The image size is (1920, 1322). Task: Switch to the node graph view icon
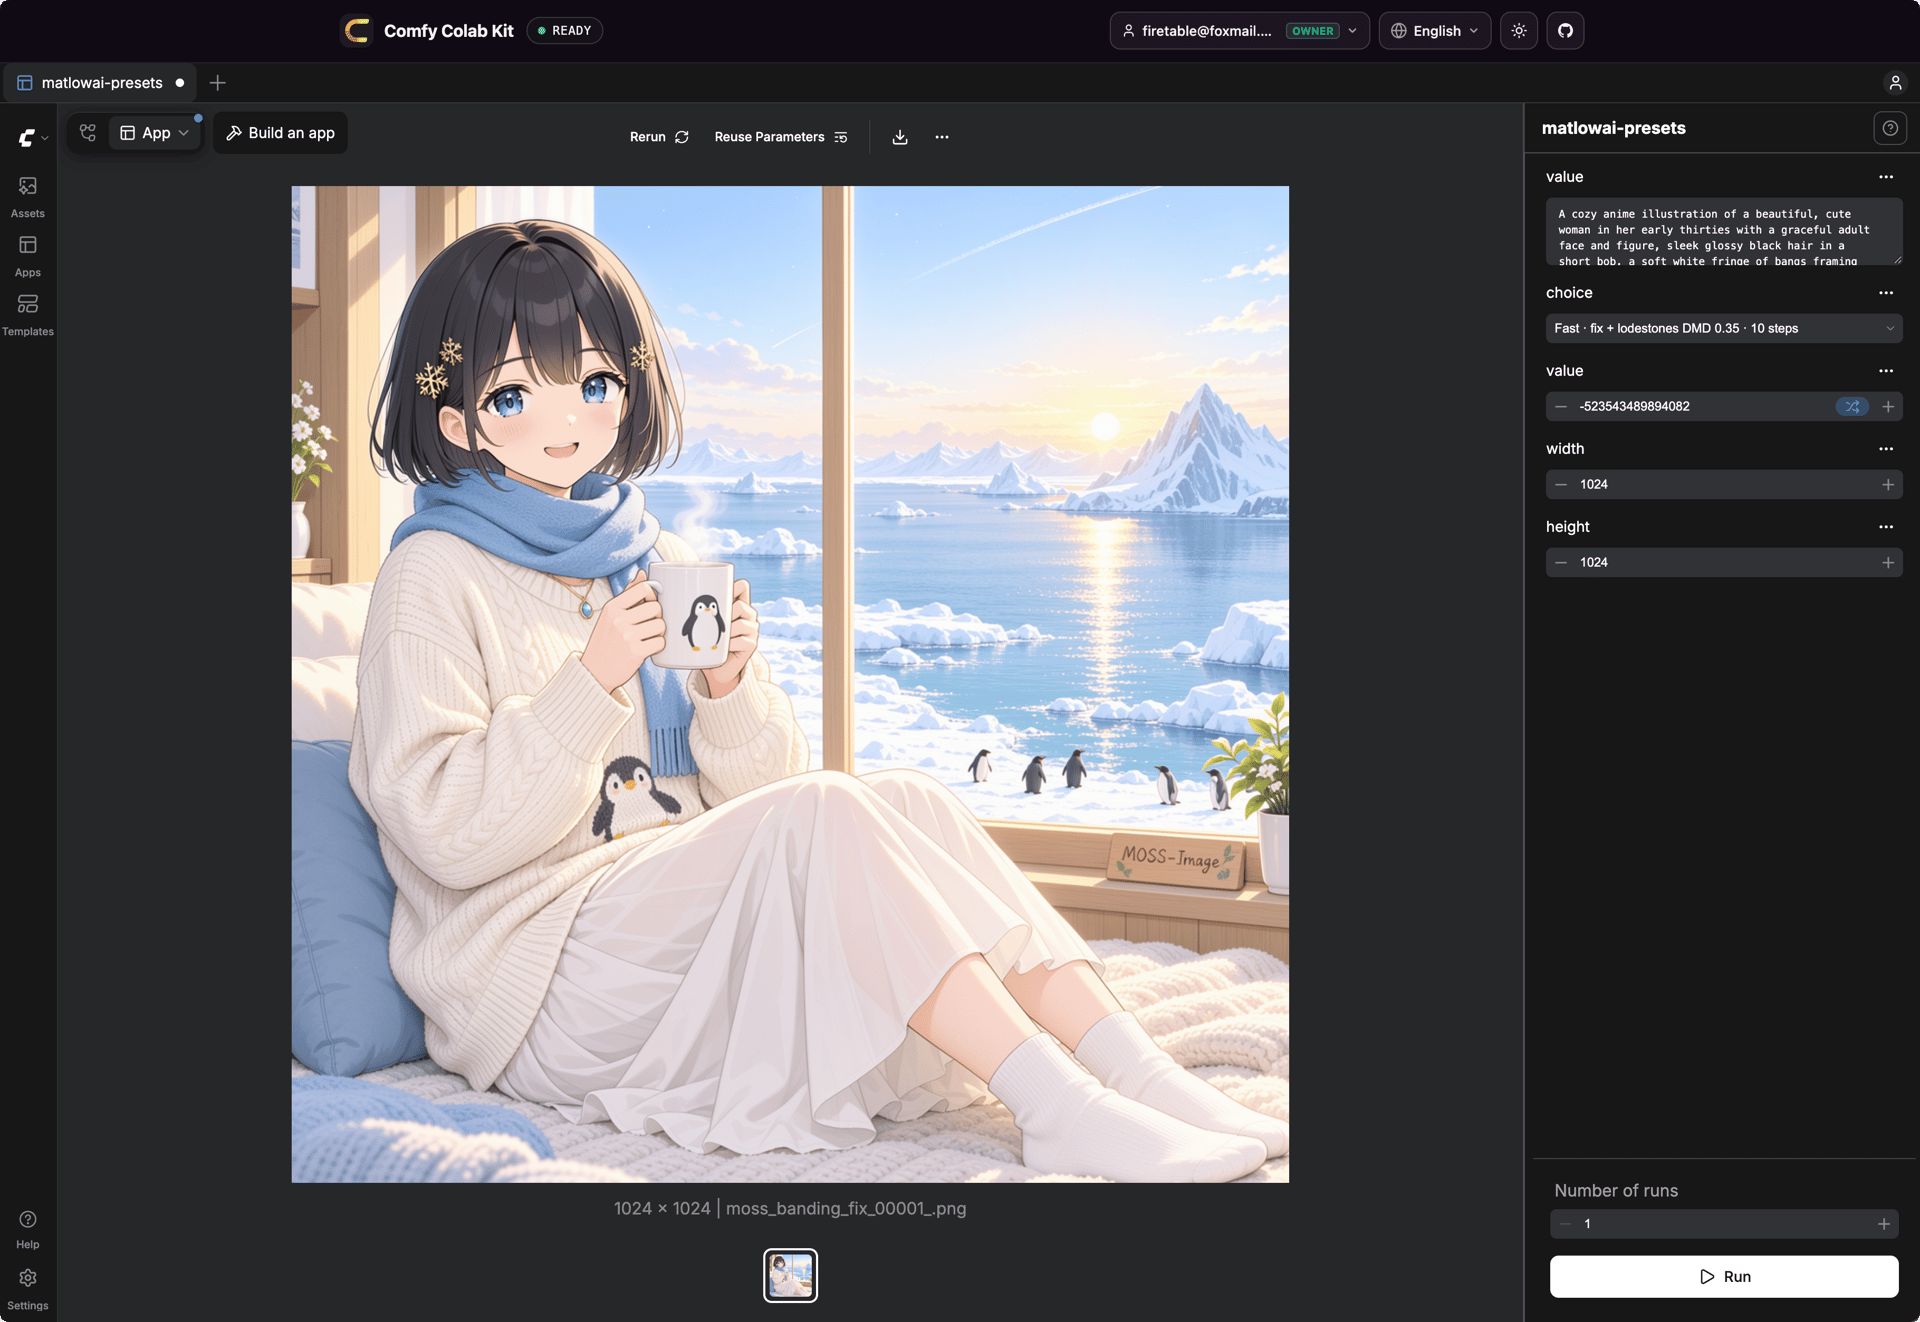(x=88, y=133)
